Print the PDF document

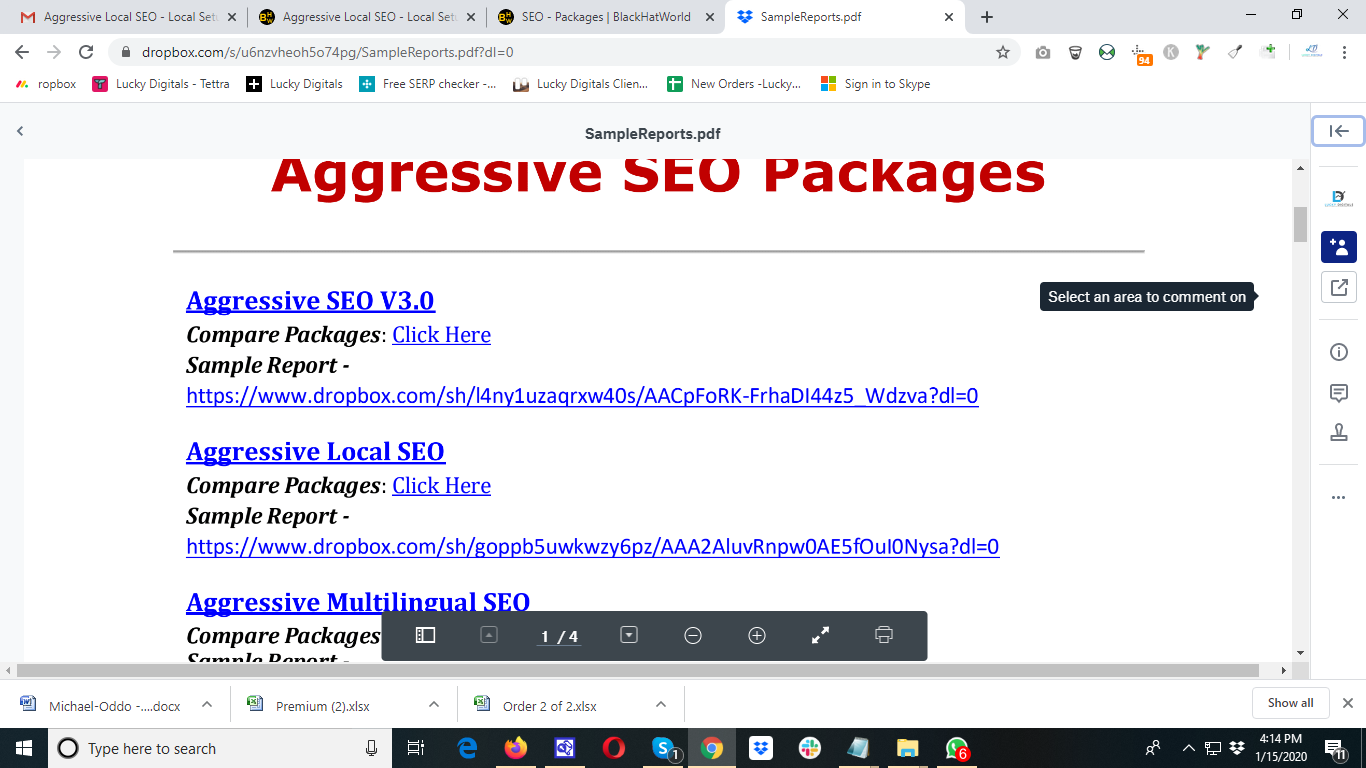pos(883,635)
